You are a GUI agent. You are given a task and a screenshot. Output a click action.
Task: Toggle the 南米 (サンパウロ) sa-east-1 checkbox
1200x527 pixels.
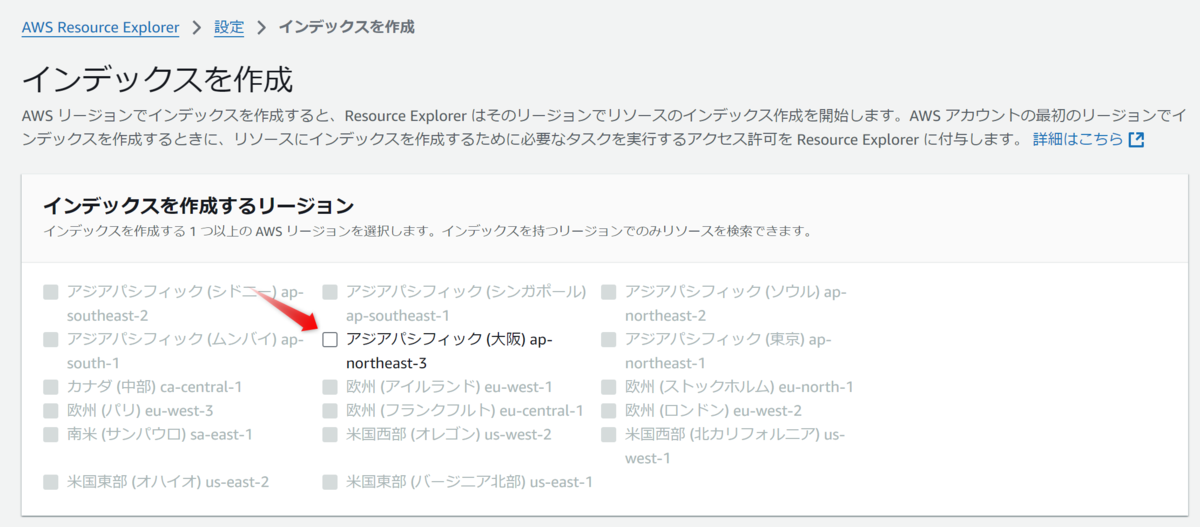click(x=51, y=435)
